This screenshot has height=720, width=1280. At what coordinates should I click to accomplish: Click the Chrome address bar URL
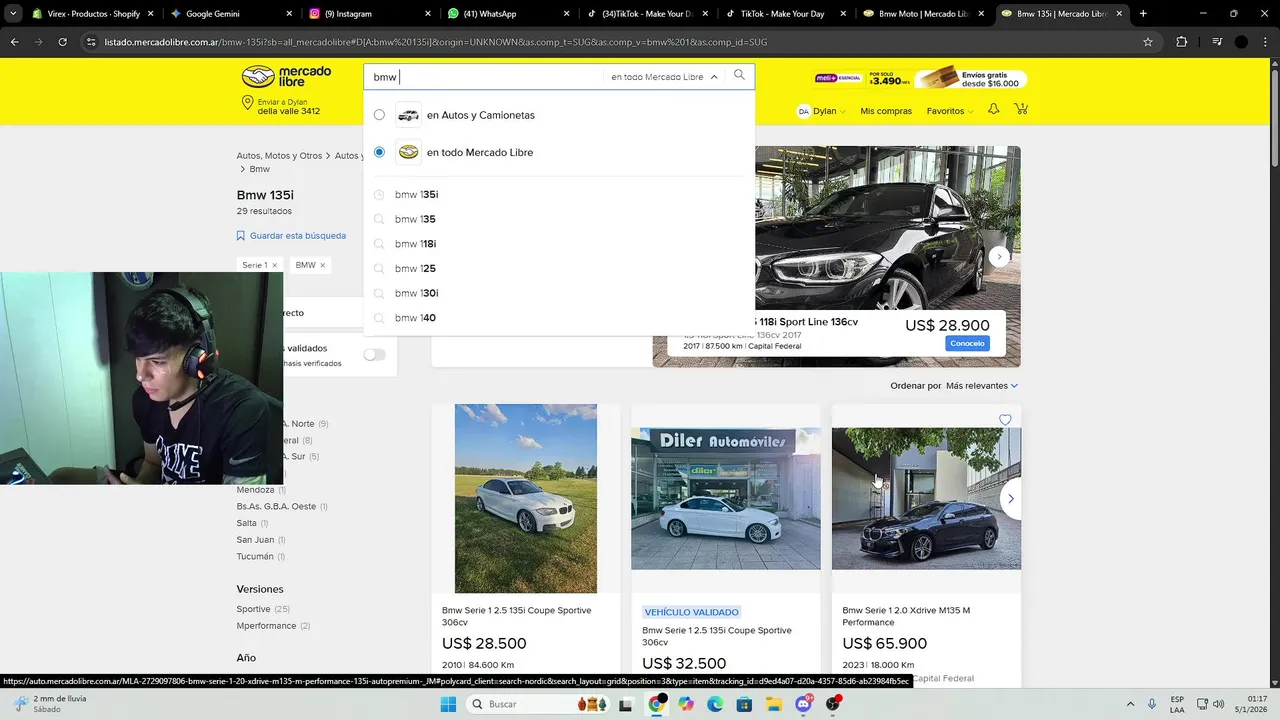435,42
